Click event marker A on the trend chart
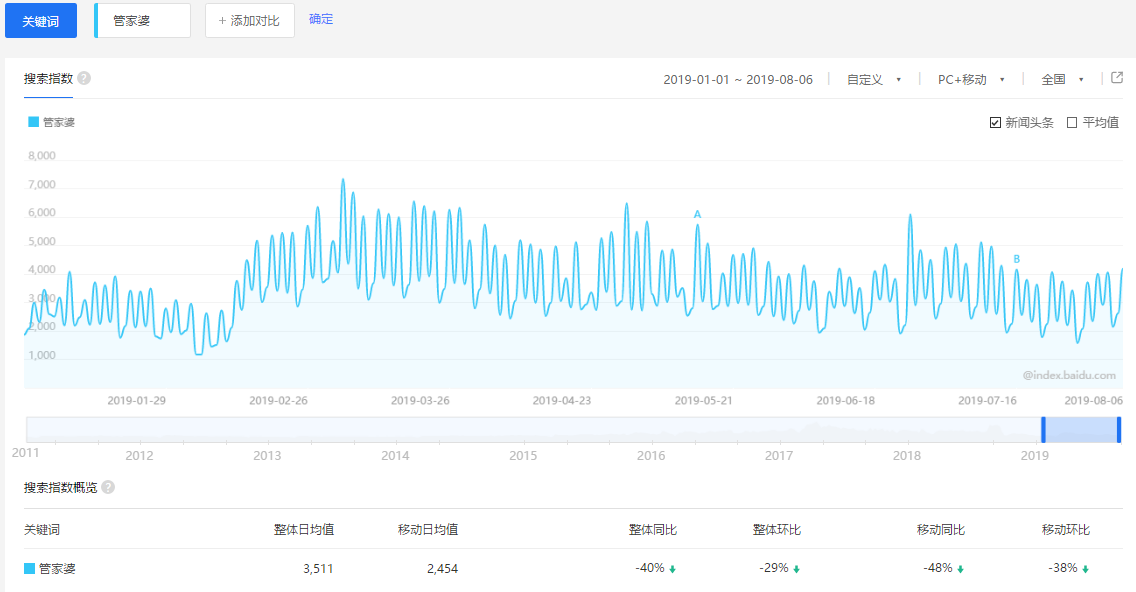The width and height of the screenshot is (1136, 592). pos(697,214)
